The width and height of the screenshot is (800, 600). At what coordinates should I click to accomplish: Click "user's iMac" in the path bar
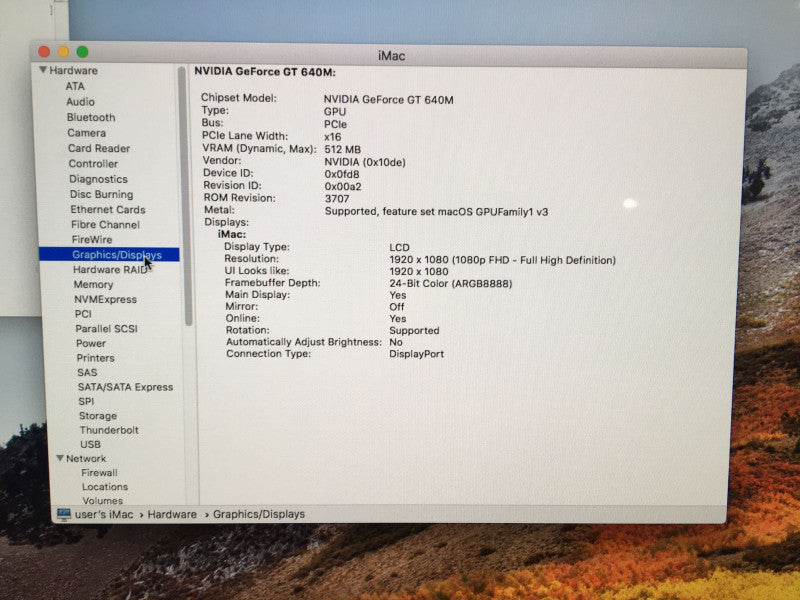[104, 514]
